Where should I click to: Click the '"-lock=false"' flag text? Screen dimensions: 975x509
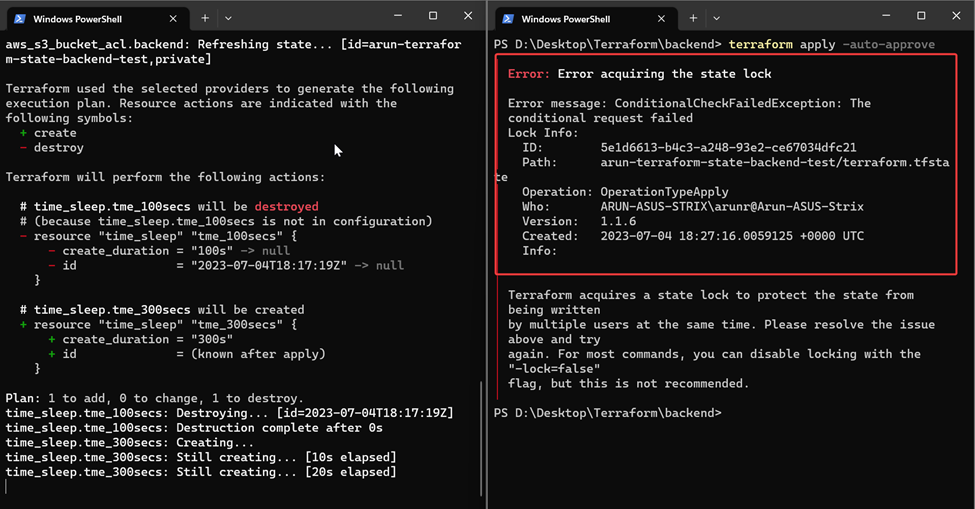tap(554, 369)
